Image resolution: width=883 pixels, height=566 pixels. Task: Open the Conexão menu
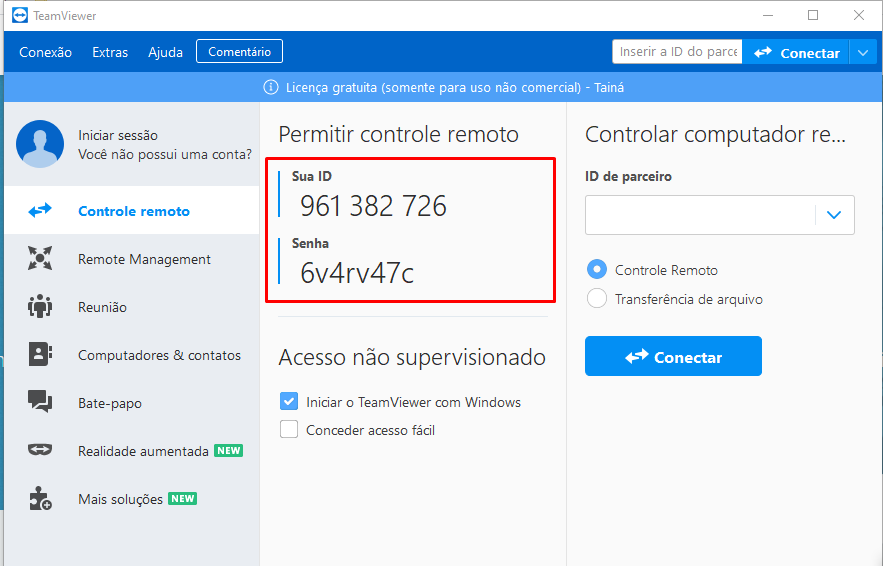[x=45, y=52]
